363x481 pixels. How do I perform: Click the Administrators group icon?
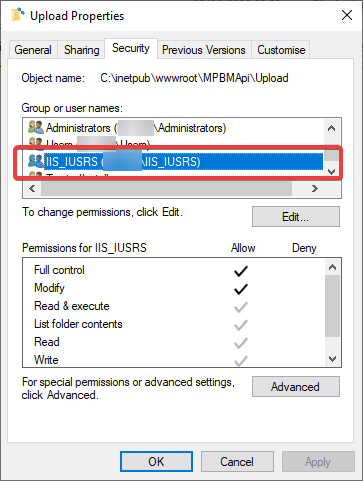[x=36, y=127]
